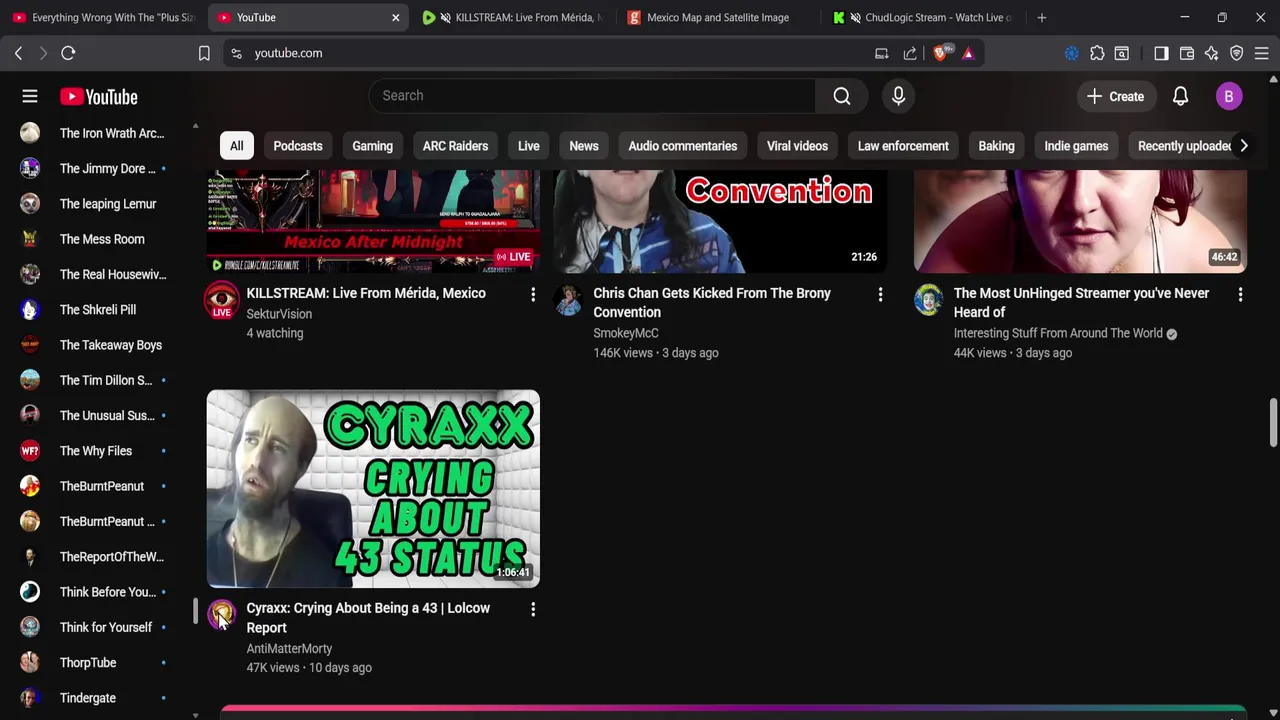The width and height of the screenshot is (1280, 720).
Task: Show the browser sidebar panel
Action: [1161, 53]
